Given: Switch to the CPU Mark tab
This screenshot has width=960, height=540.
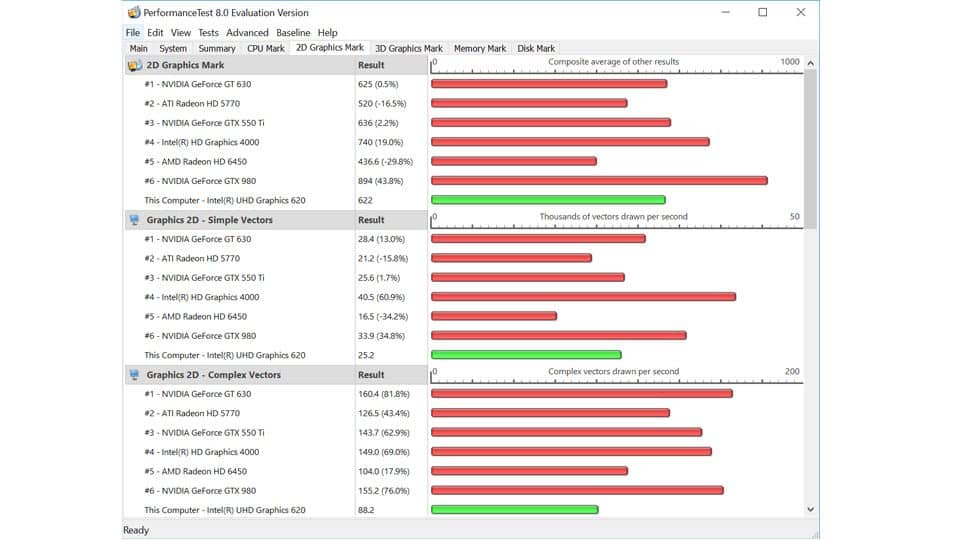Looking at the screenshot, I should [x=266, y=48].
